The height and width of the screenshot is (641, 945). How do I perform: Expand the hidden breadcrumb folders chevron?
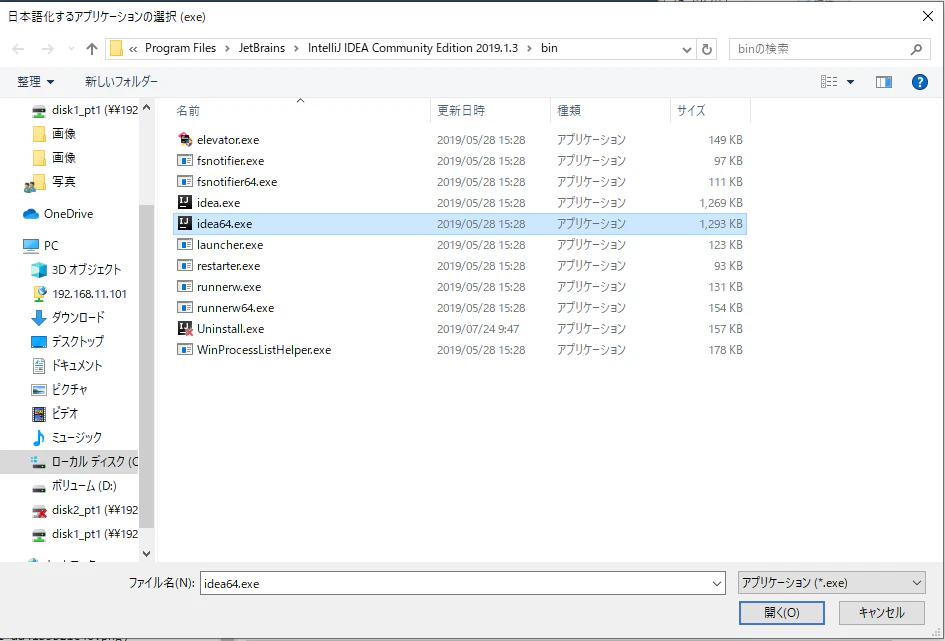click(132, 49)
